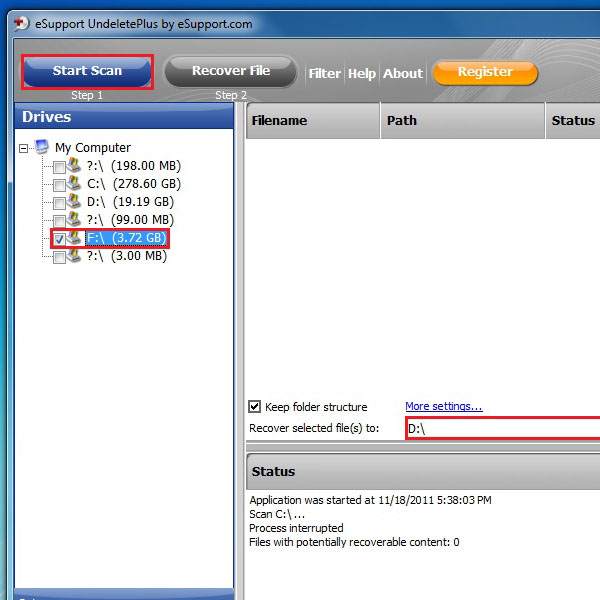600x600 pixels.
Task: Select the ?:\ (3.00 MB) drive label
Action: (127, 256)
